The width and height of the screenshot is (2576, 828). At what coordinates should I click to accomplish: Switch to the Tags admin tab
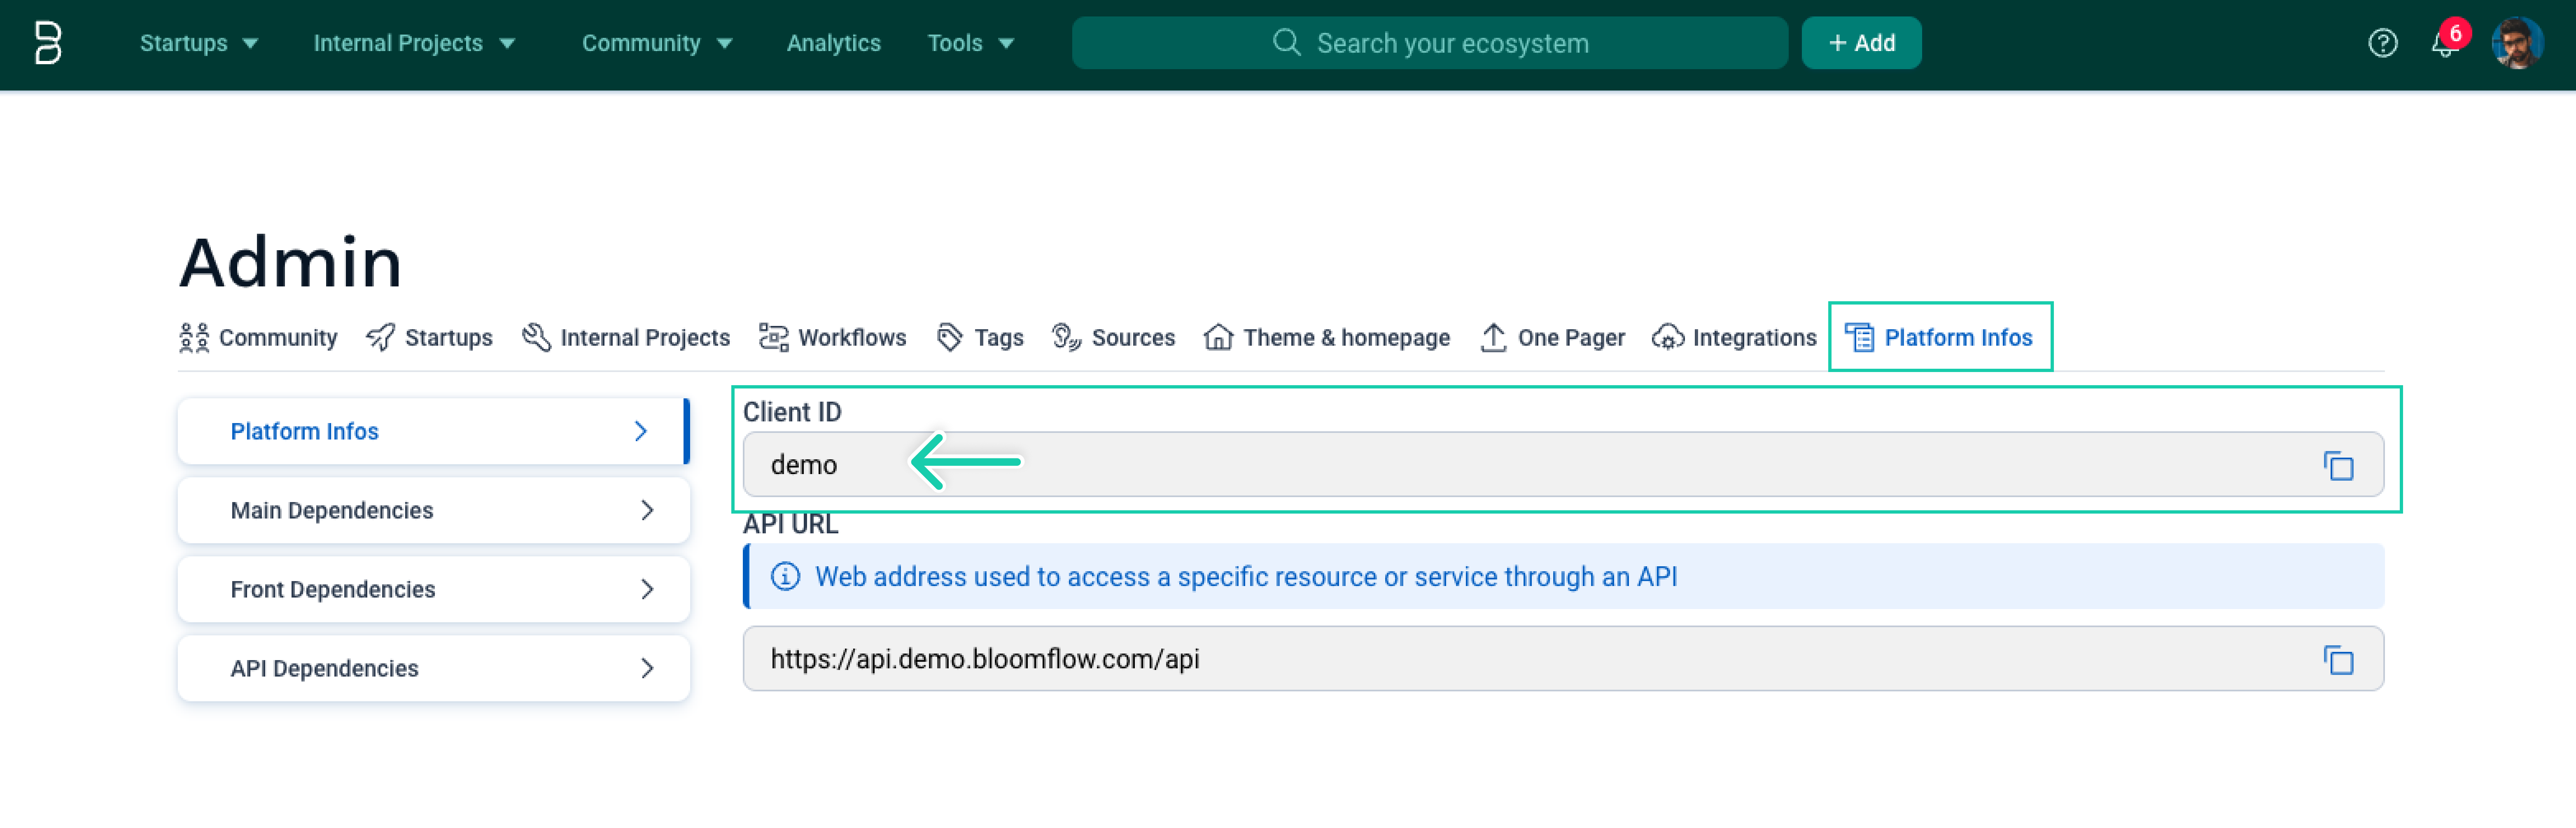click(x=980, y=338)
